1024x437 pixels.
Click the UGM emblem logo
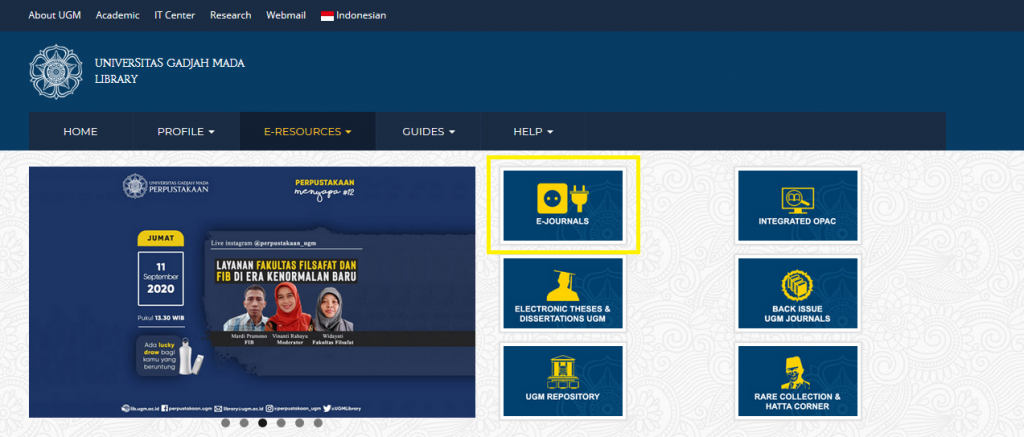click(x=56, y=72)
